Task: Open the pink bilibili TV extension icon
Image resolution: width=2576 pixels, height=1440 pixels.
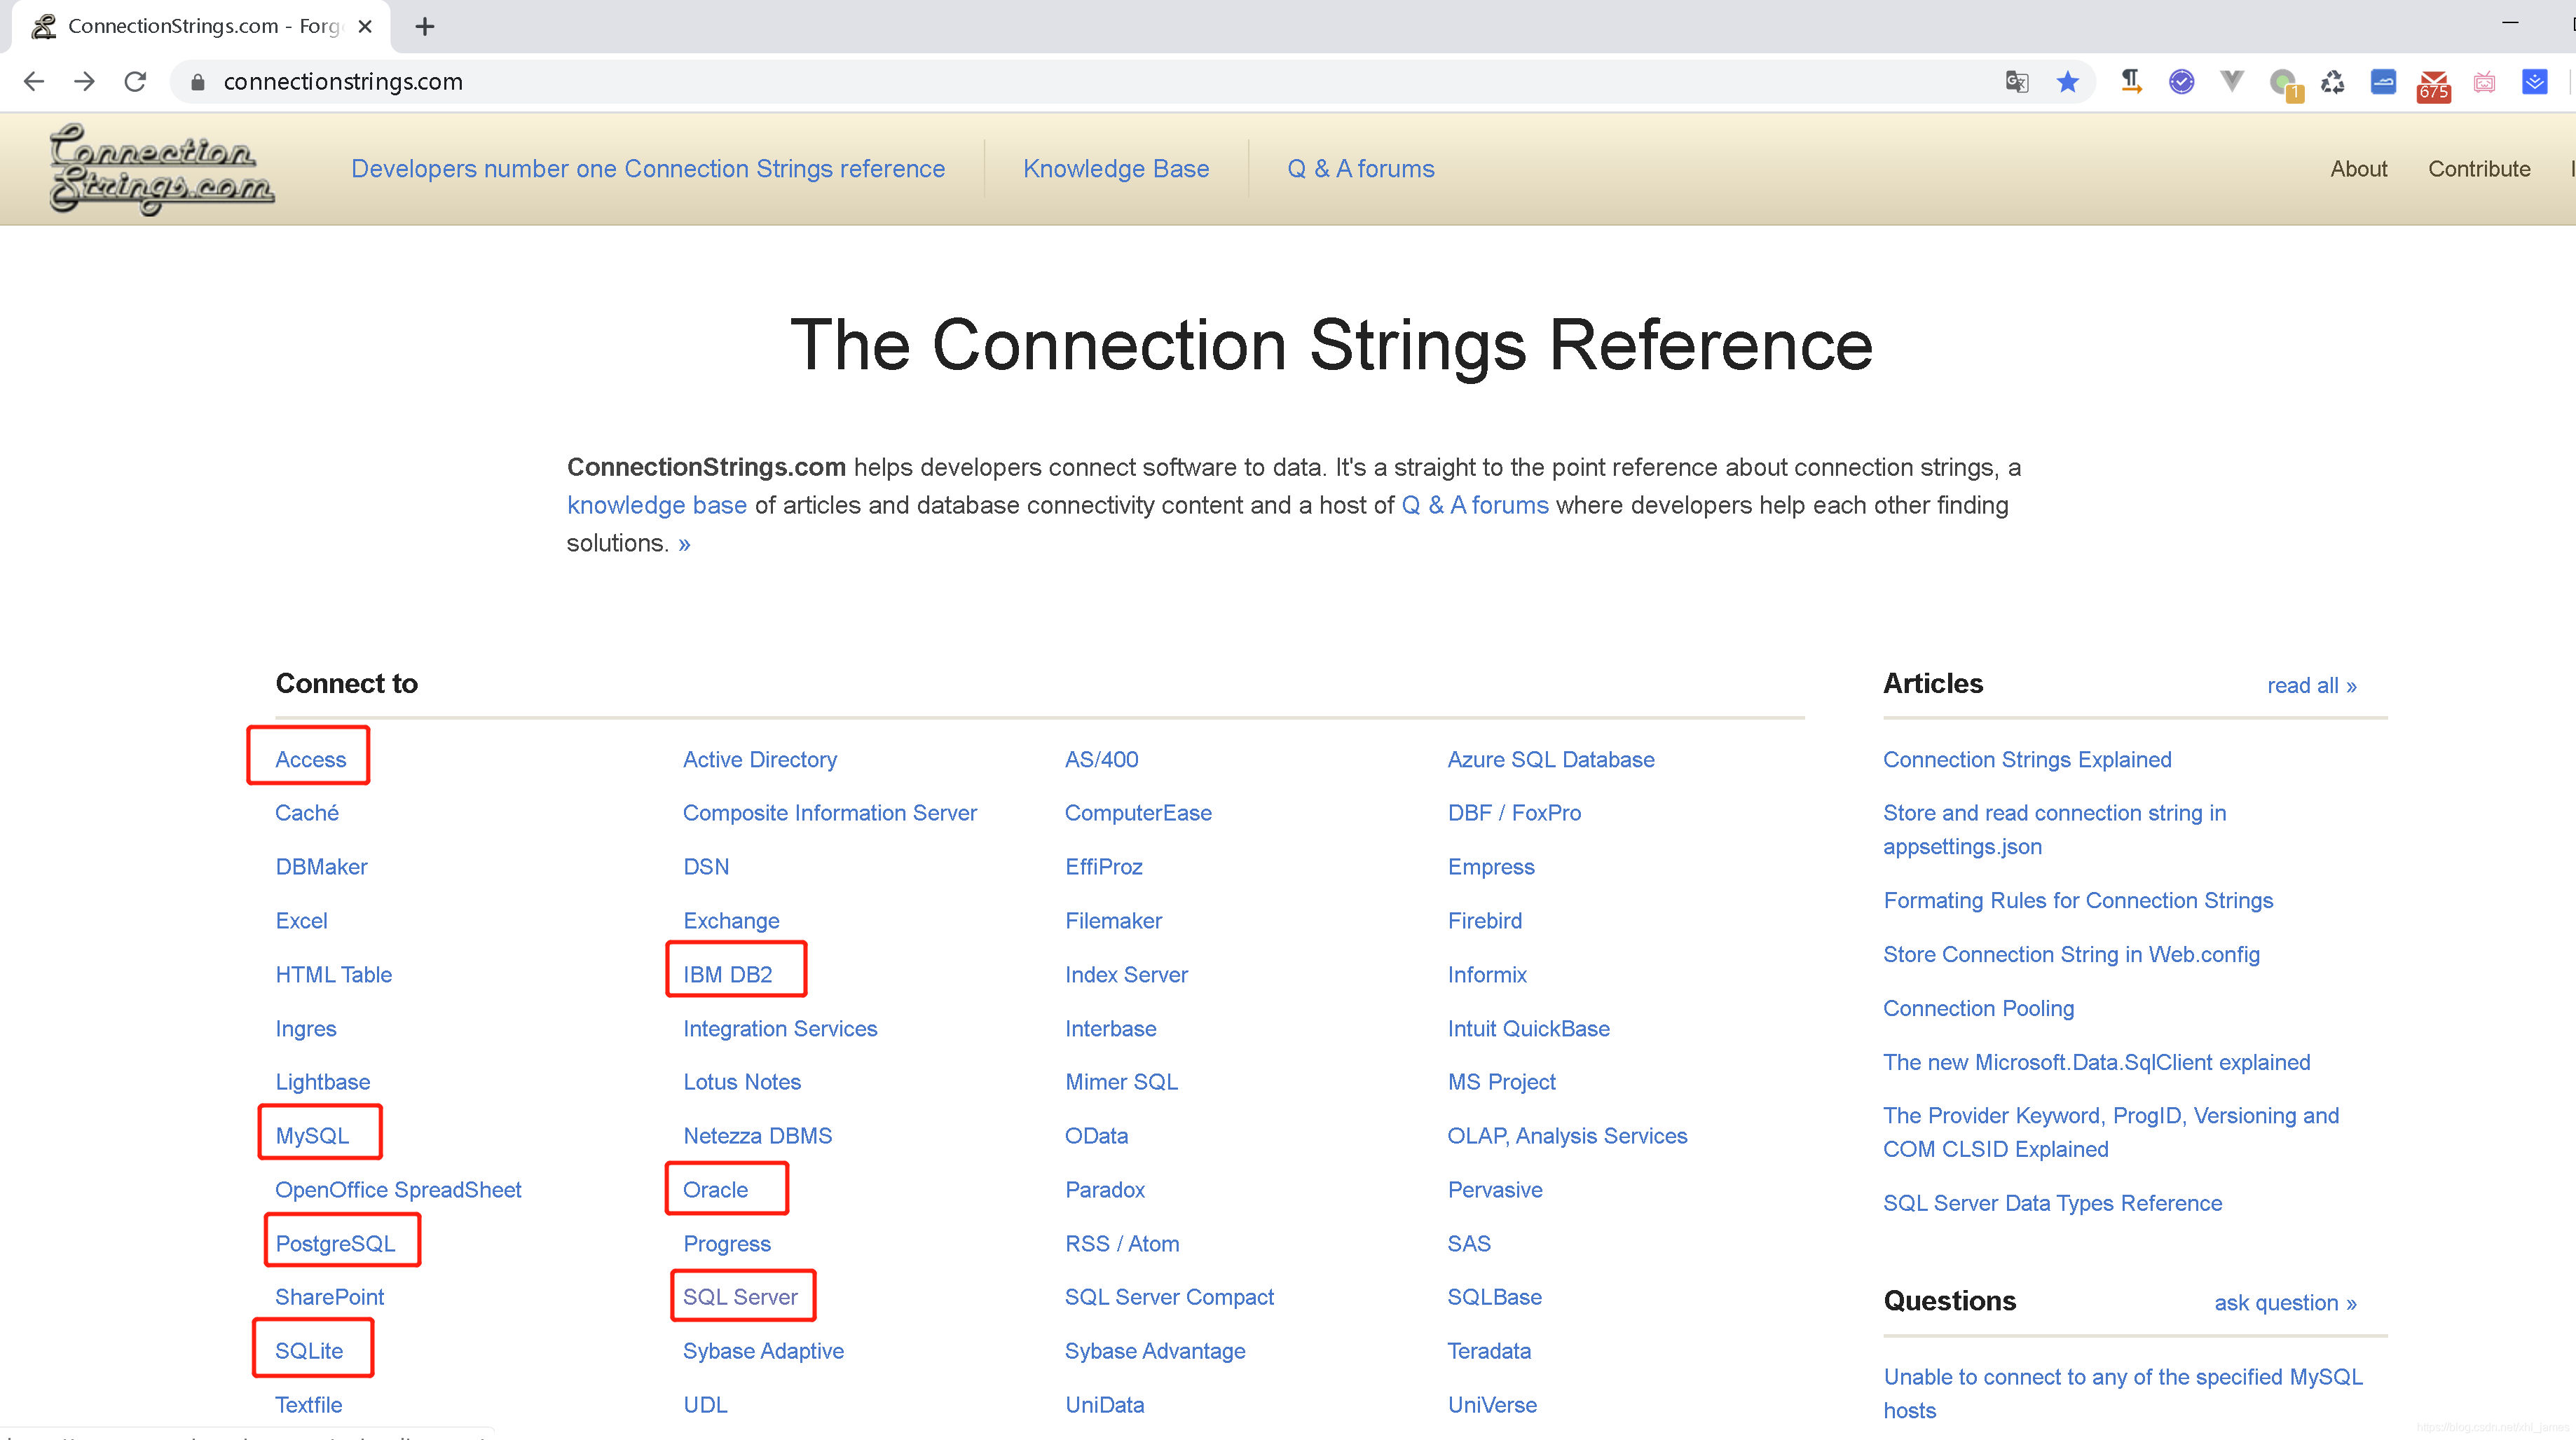Action: tap(2484, 82)
